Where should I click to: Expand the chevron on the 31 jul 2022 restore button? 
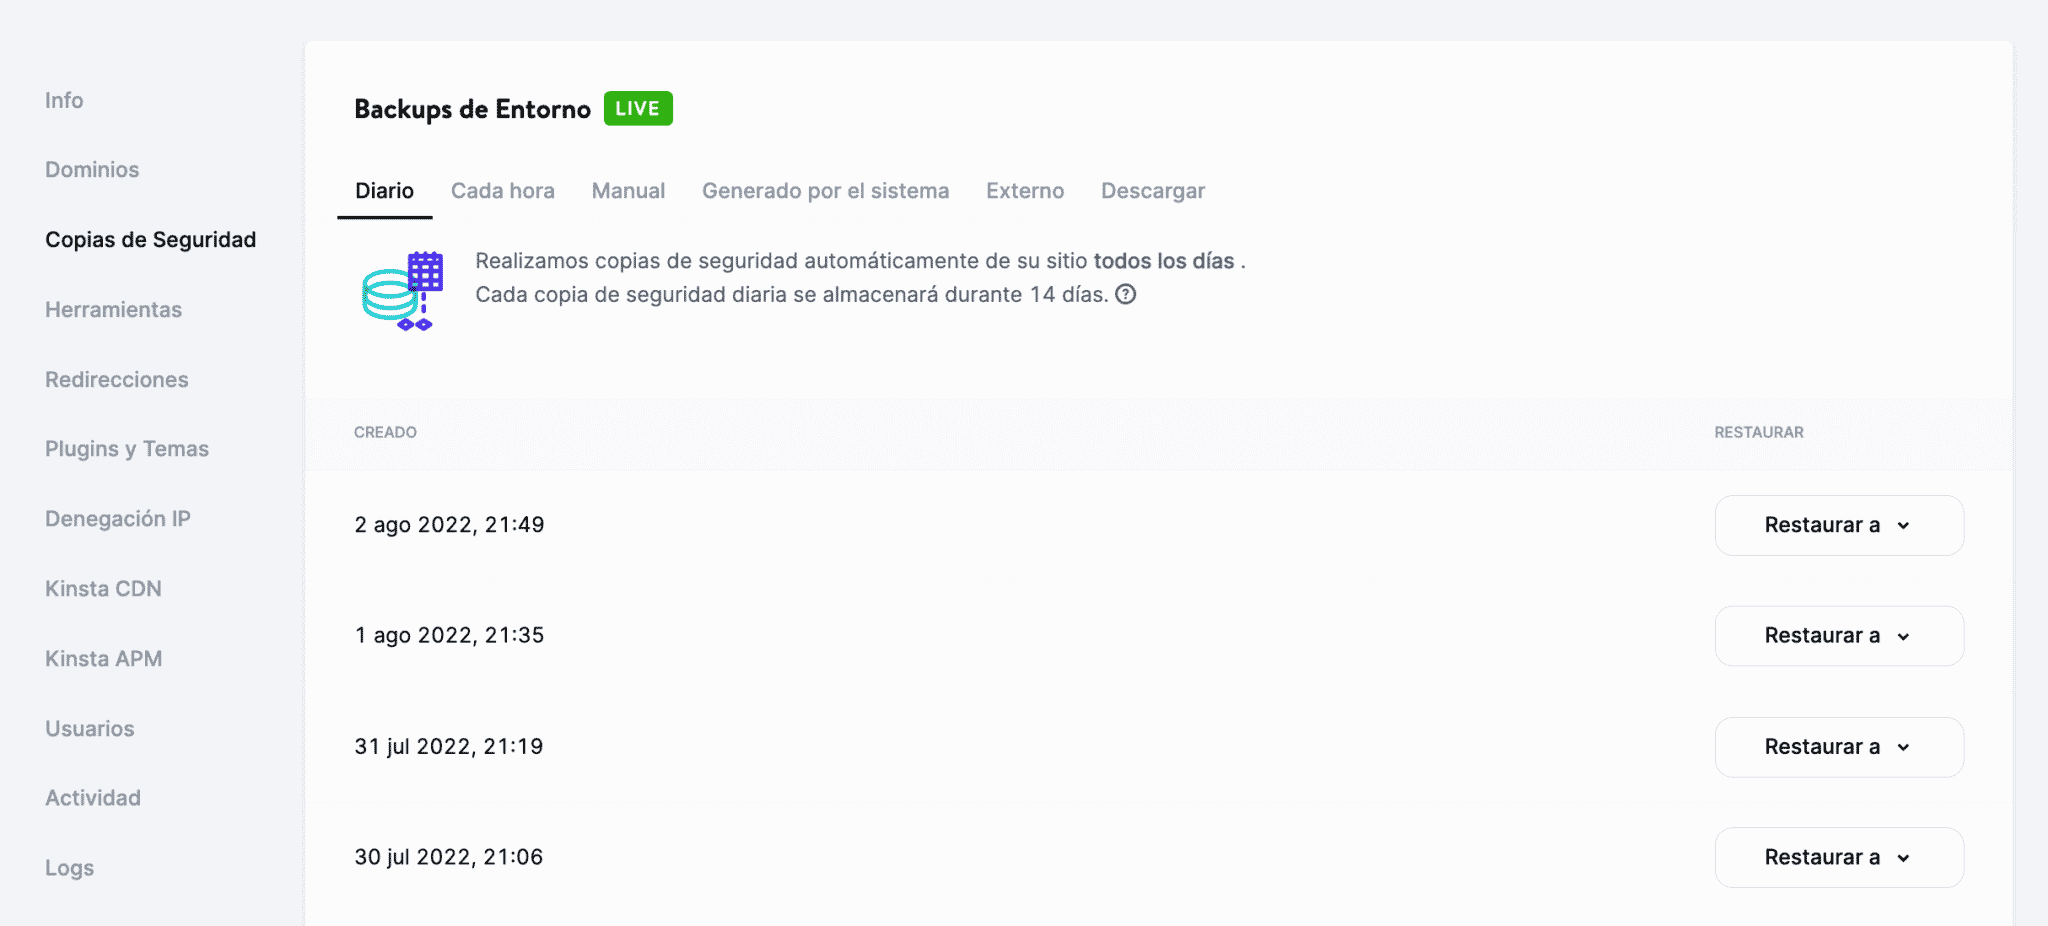click(1903, 747)
